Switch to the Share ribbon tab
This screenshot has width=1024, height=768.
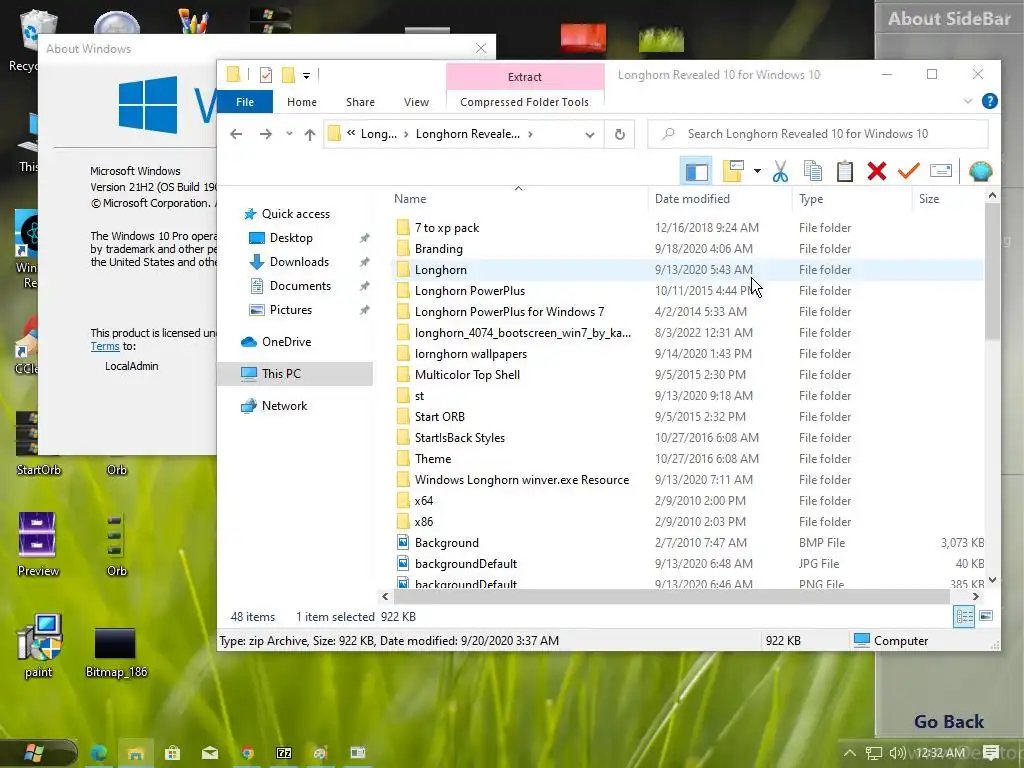pos(360,102)
